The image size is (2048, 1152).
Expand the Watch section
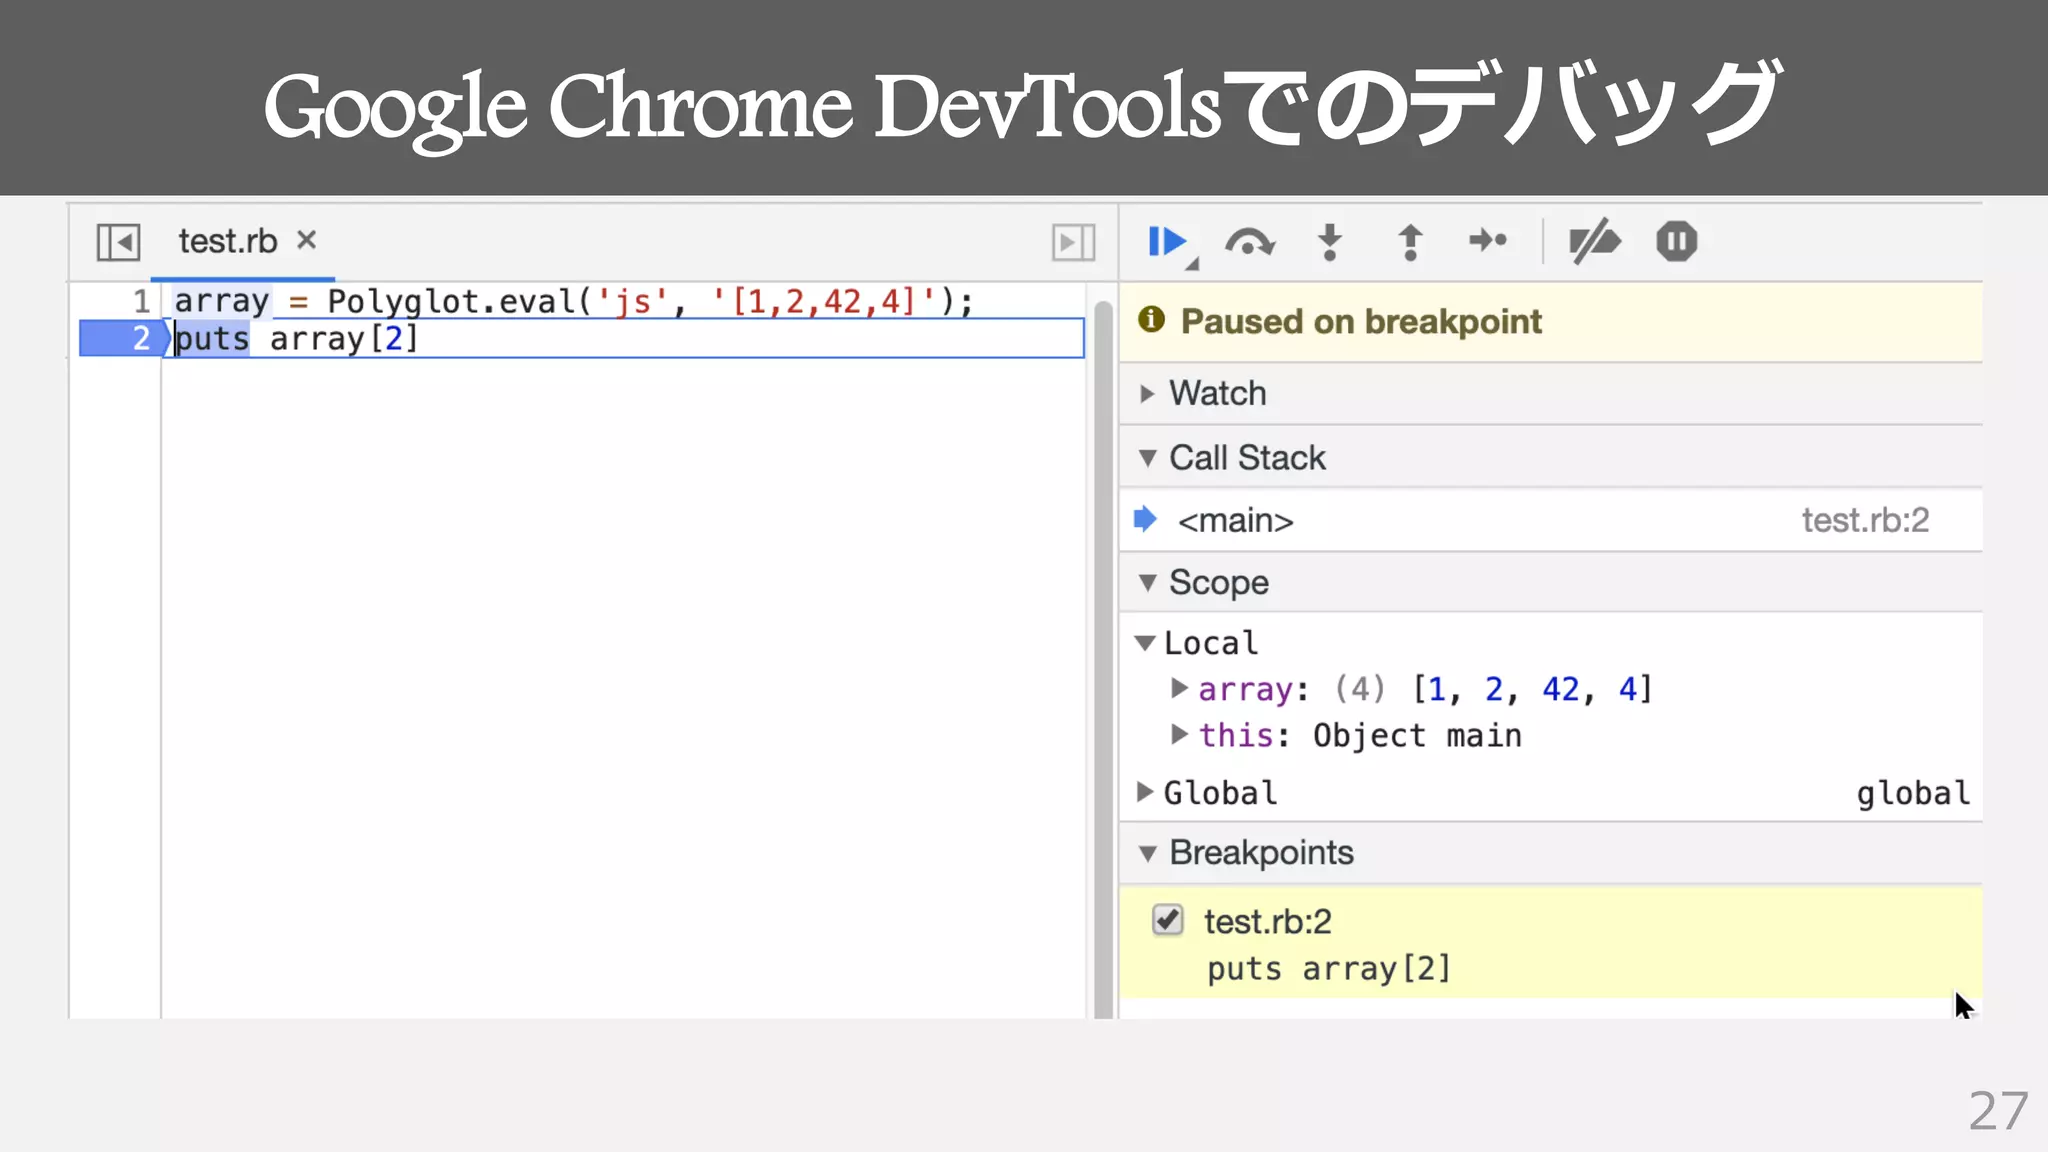pos(1148,393)
